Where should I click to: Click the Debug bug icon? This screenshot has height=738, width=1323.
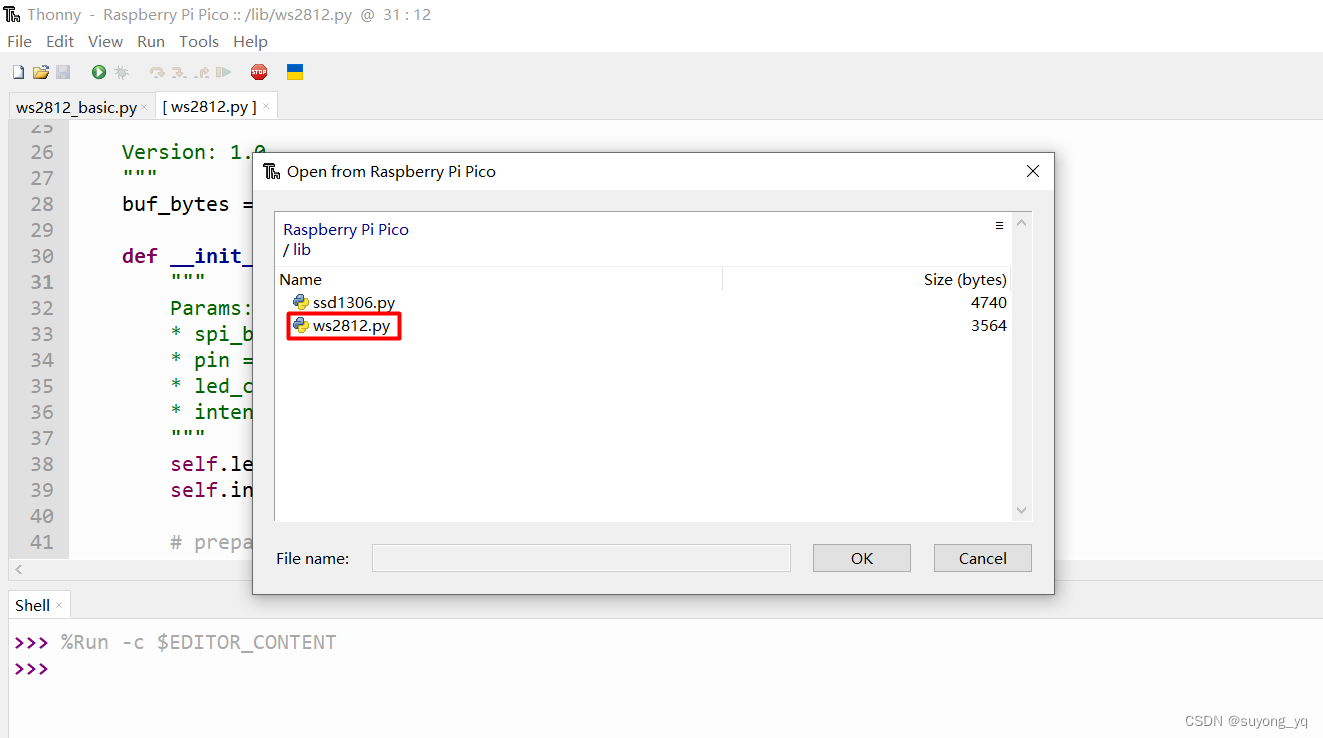coord(122,72)
